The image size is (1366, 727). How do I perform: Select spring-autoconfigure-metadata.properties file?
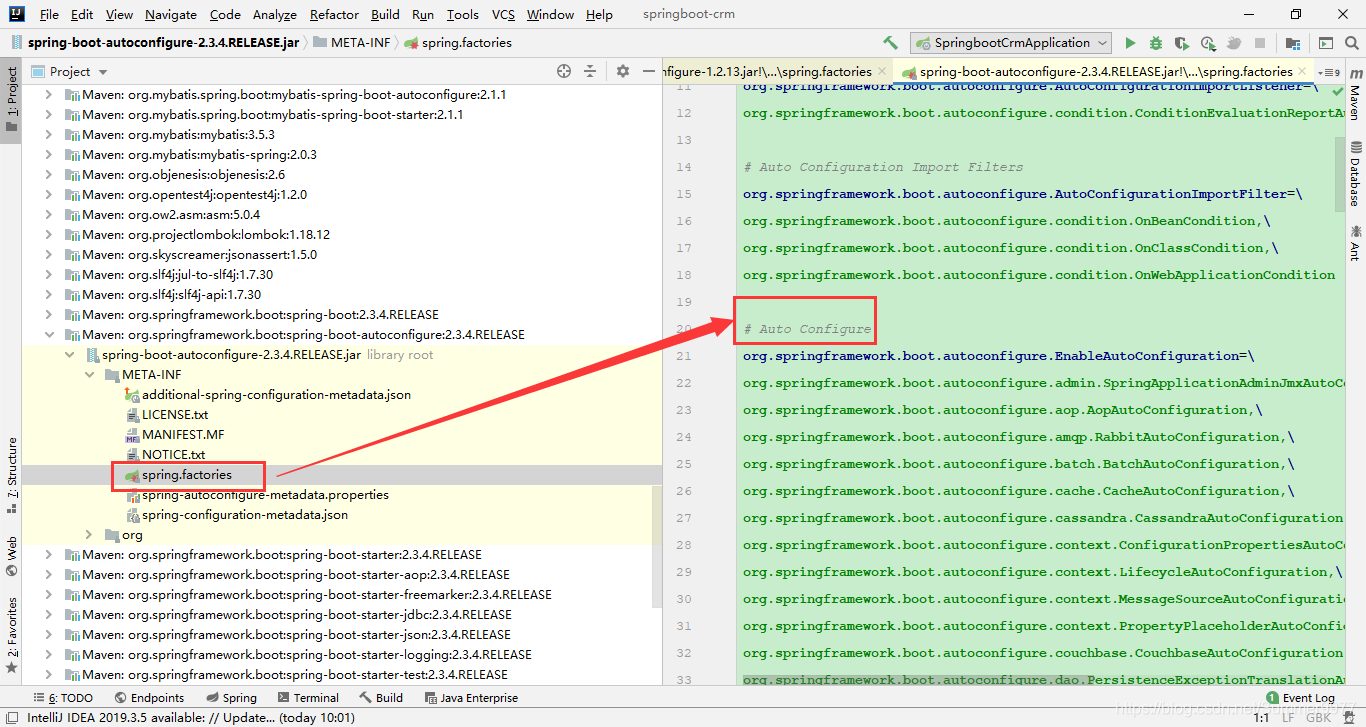click(265, 495)
